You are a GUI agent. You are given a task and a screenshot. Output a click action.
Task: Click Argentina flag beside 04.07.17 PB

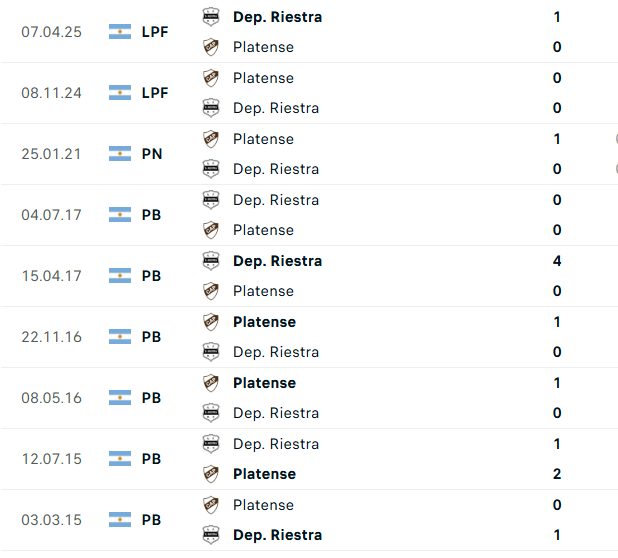[x=120, y=215]
